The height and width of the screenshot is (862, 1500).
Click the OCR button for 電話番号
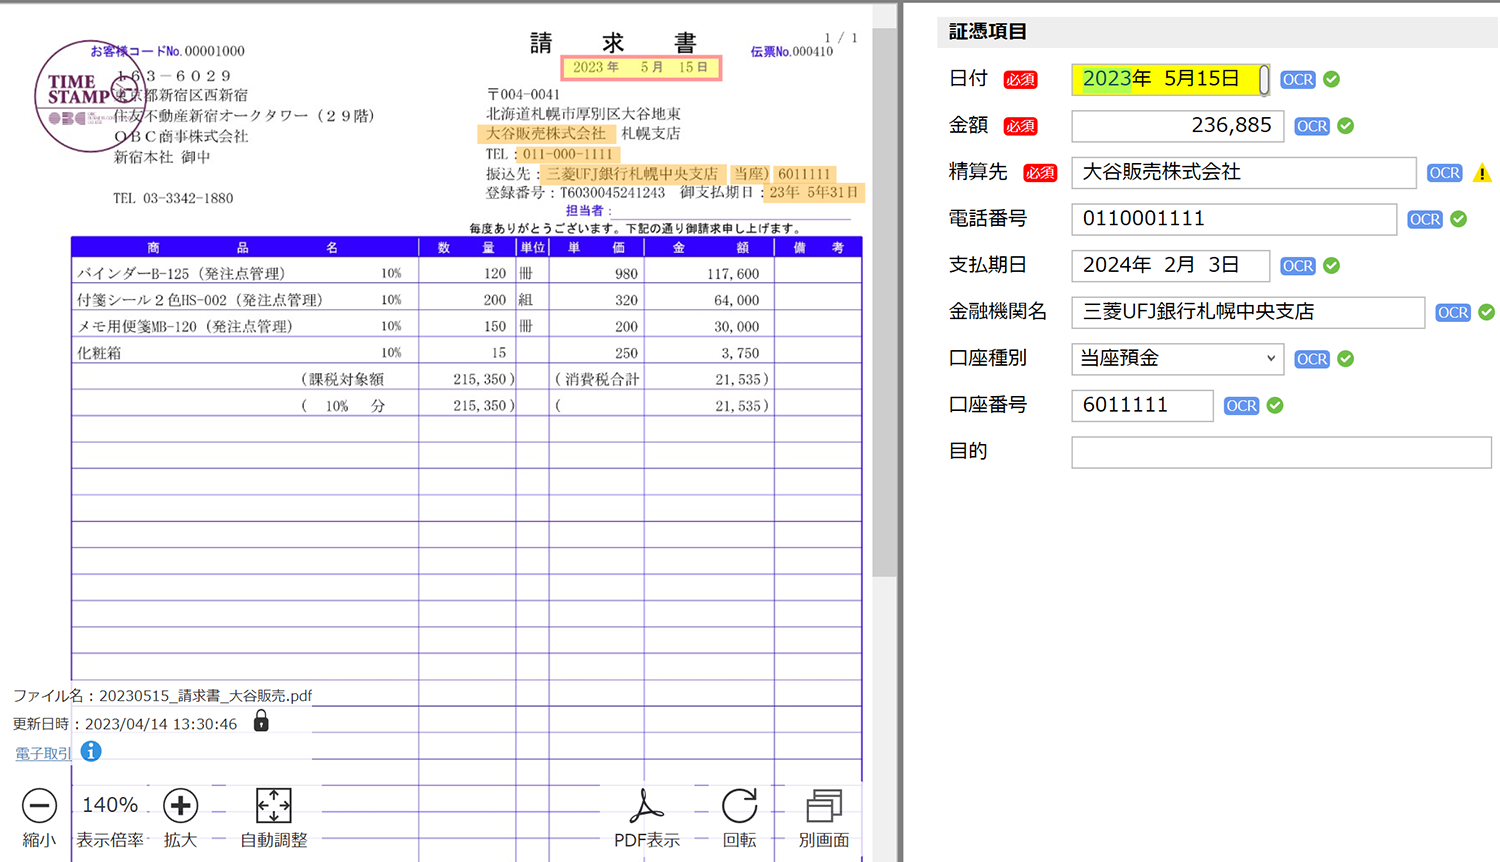pyautogui.click(x=1425, y=219)
